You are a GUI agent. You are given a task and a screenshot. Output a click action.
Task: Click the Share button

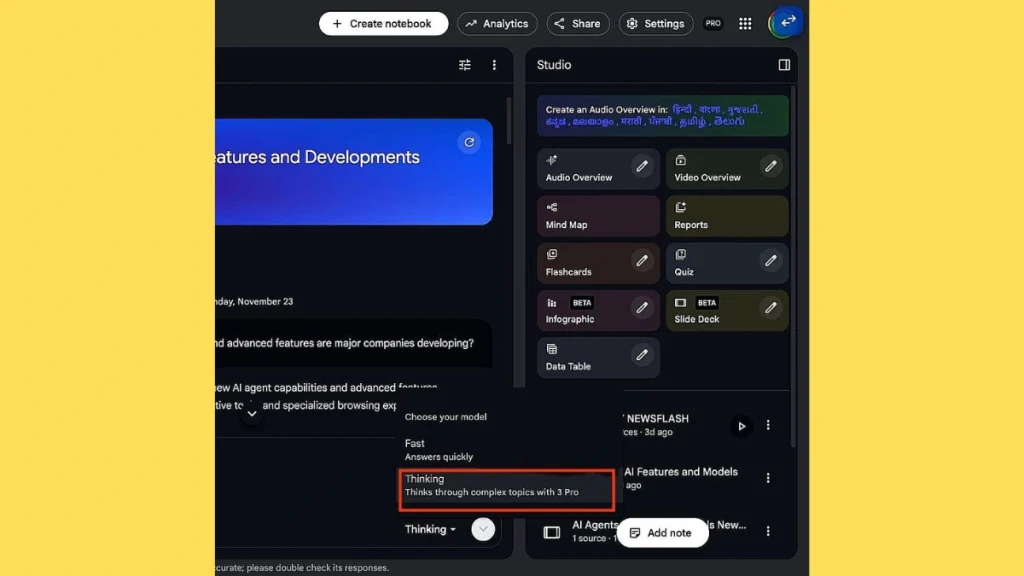(x=577, y=24)
